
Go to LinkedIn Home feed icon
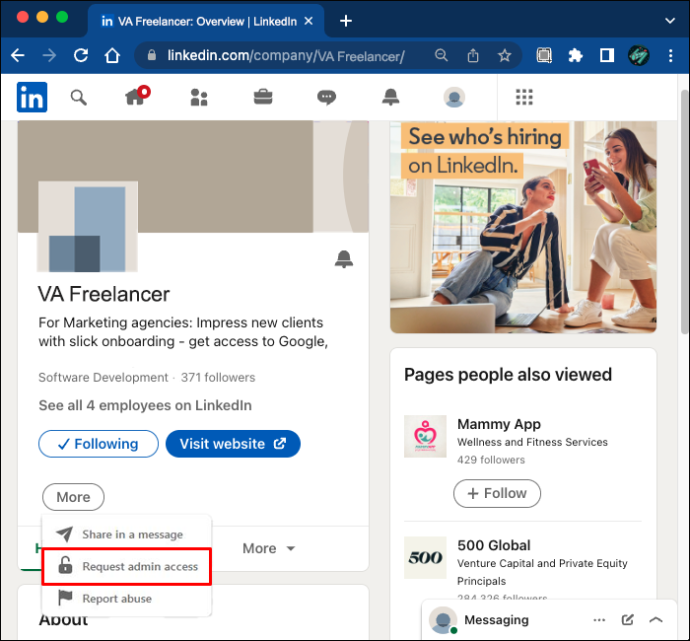click(137, 96)
